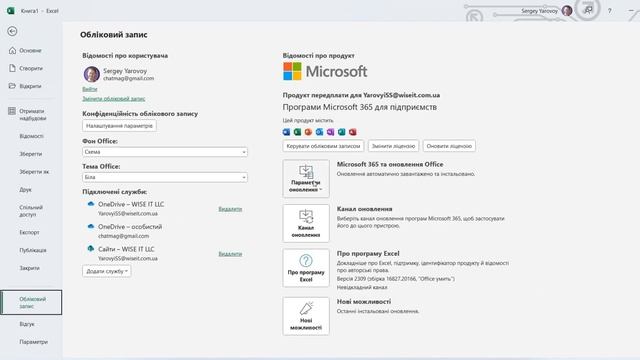Click Sergey Yarovoy profile photo in account info
This screenshot has height=360, width=640.
pos(91,74)
